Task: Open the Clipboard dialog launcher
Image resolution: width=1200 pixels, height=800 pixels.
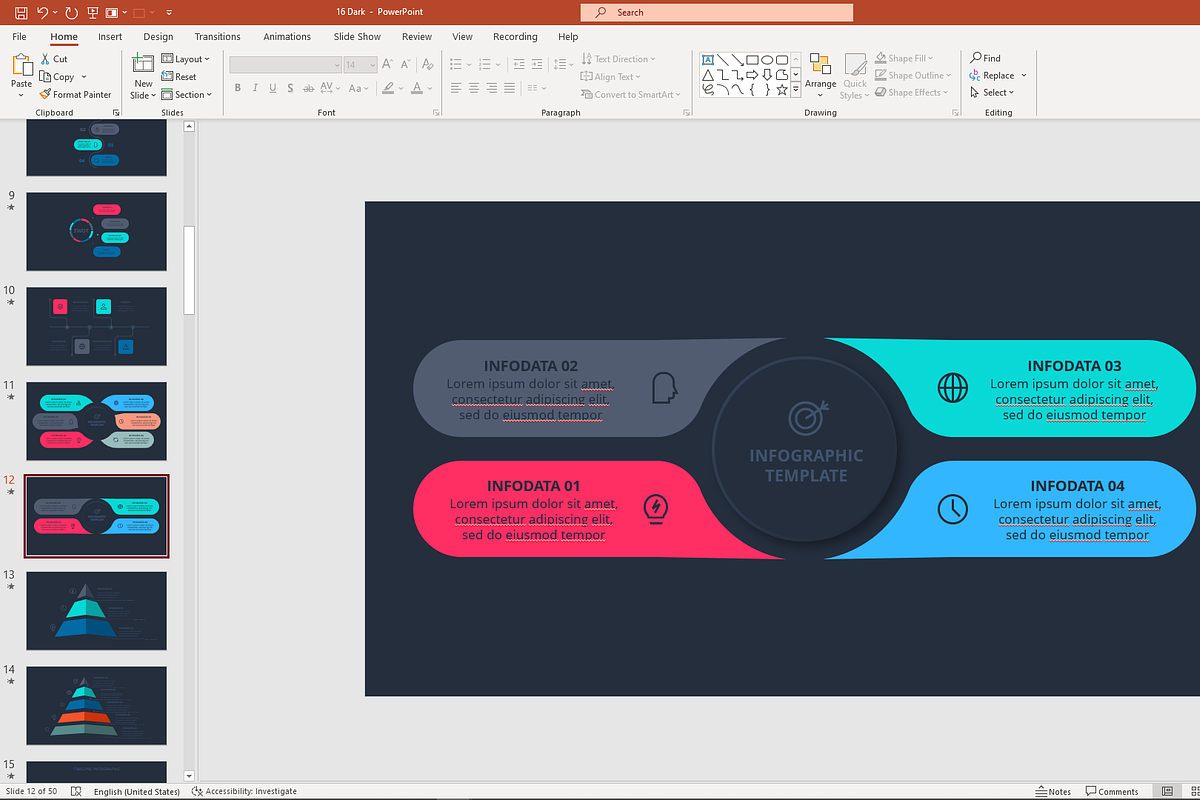Action: (x=116, y=113)
